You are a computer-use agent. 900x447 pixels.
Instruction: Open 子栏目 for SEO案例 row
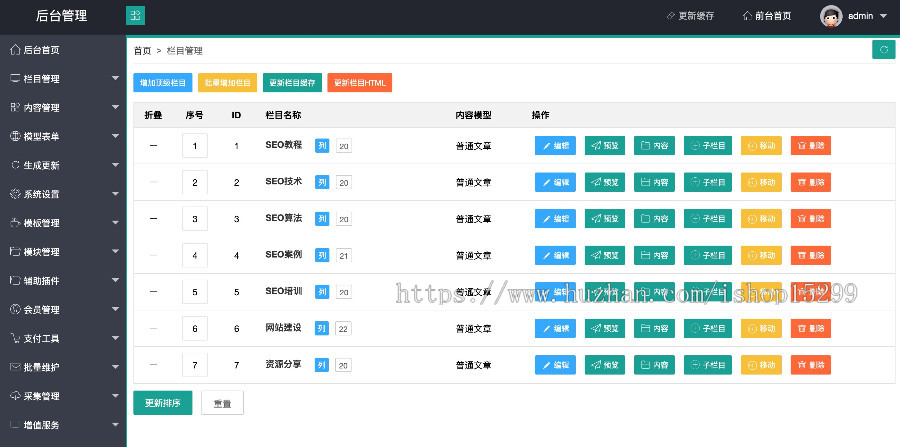coord(708,255)
